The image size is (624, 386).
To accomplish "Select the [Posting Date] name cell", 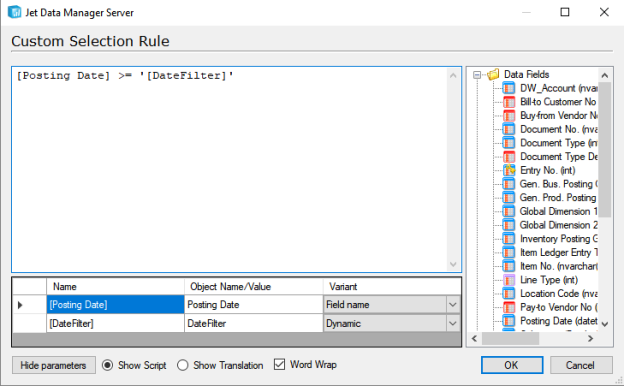I will (115, 305).
